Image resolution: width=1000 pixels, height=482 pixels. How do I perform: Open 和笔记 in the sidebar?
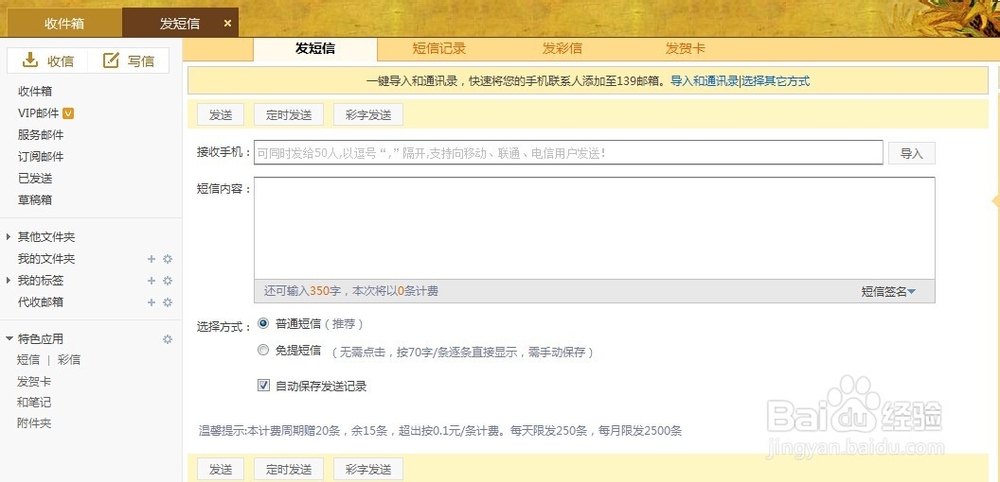click(x=34, y=402)
